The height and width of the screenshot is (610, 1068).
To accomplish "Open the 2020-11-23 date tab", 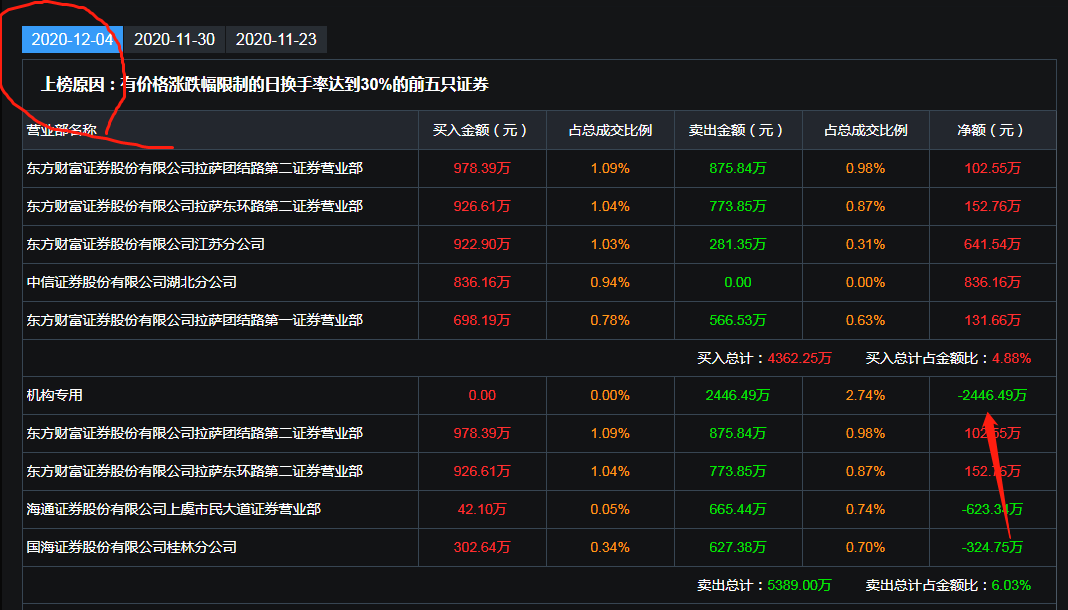I will [x=276, y=39].
